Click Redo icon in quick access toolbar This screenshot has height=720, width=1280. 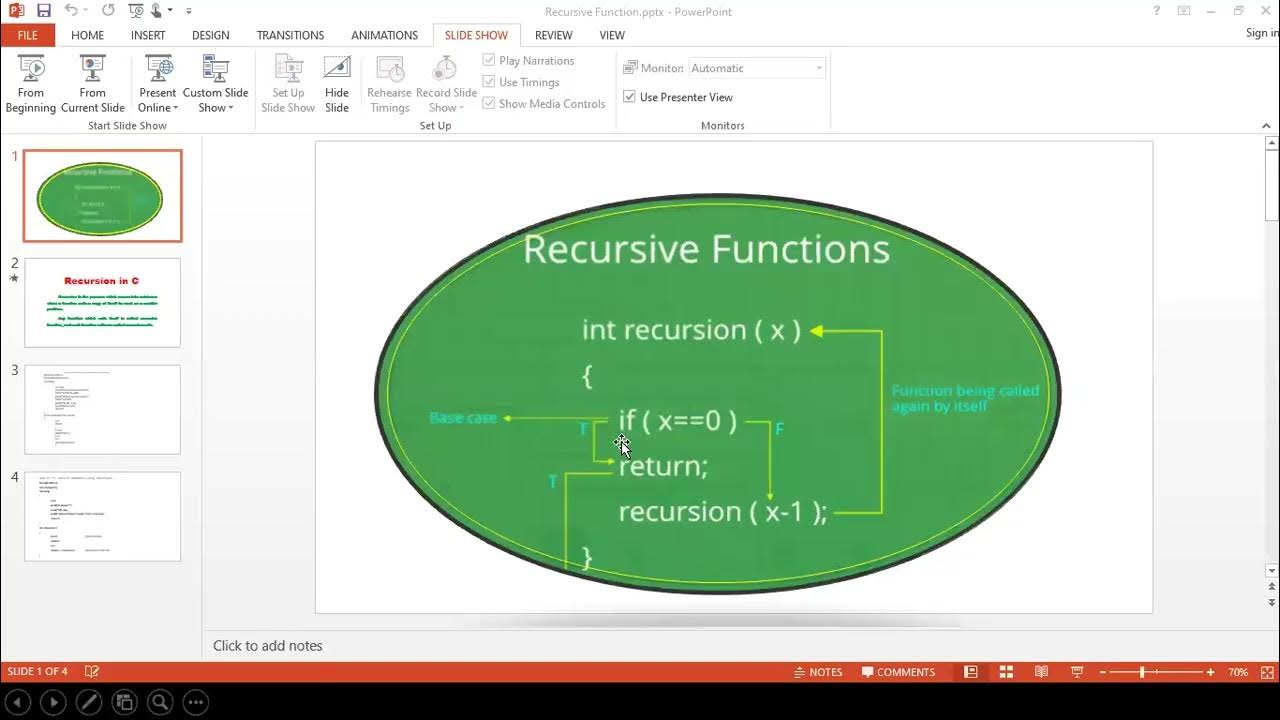coord(107,11)
